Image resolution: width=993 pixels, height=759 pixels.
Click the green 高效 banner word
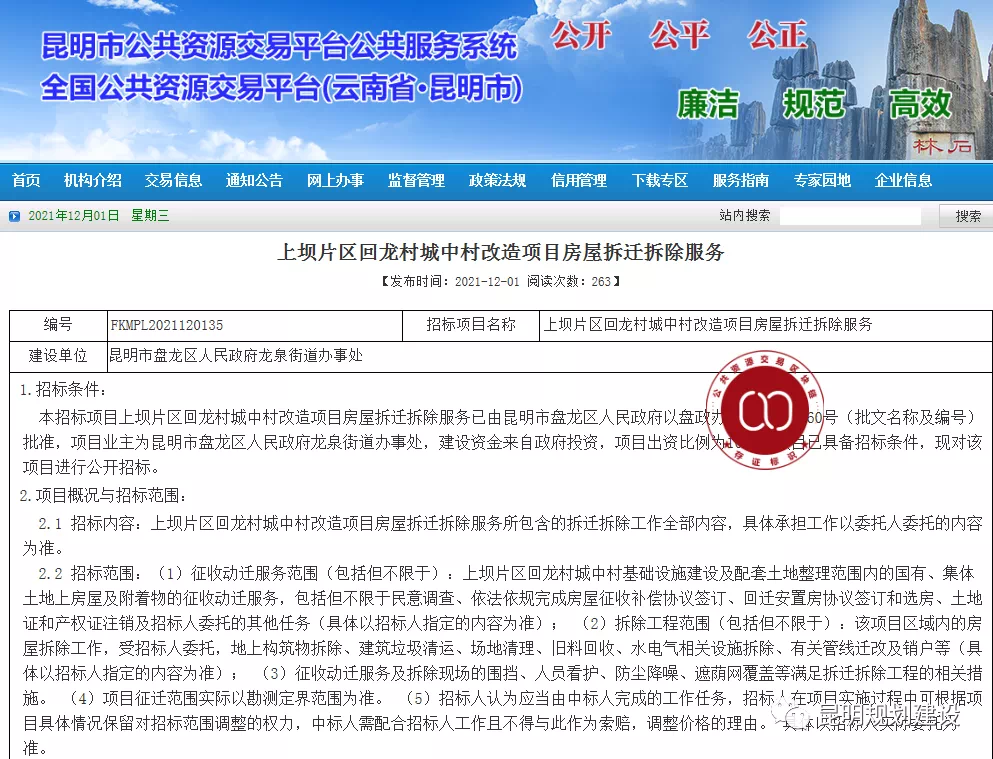(920, 103)
